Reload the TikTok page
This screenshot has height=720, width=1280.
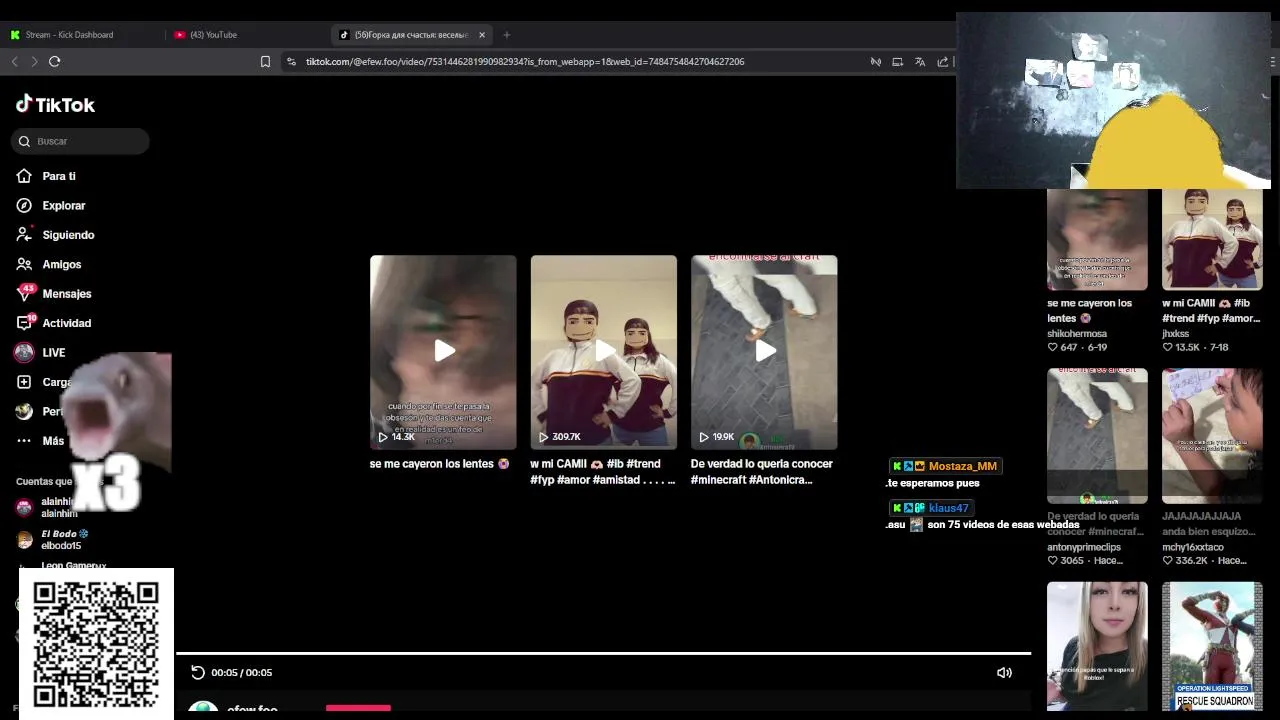click(54, 61)
